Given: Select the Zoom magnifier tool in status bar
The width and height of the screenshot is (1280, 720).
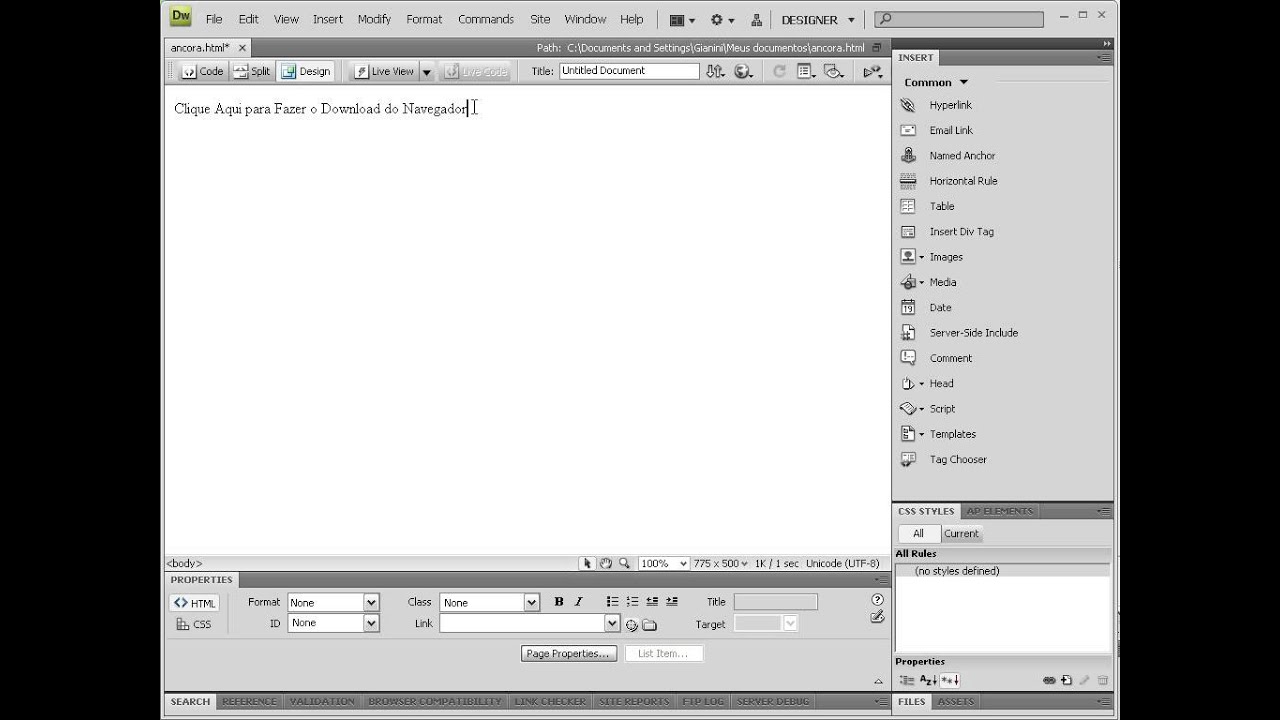Looking at the screenshot, I should point(625,564).
